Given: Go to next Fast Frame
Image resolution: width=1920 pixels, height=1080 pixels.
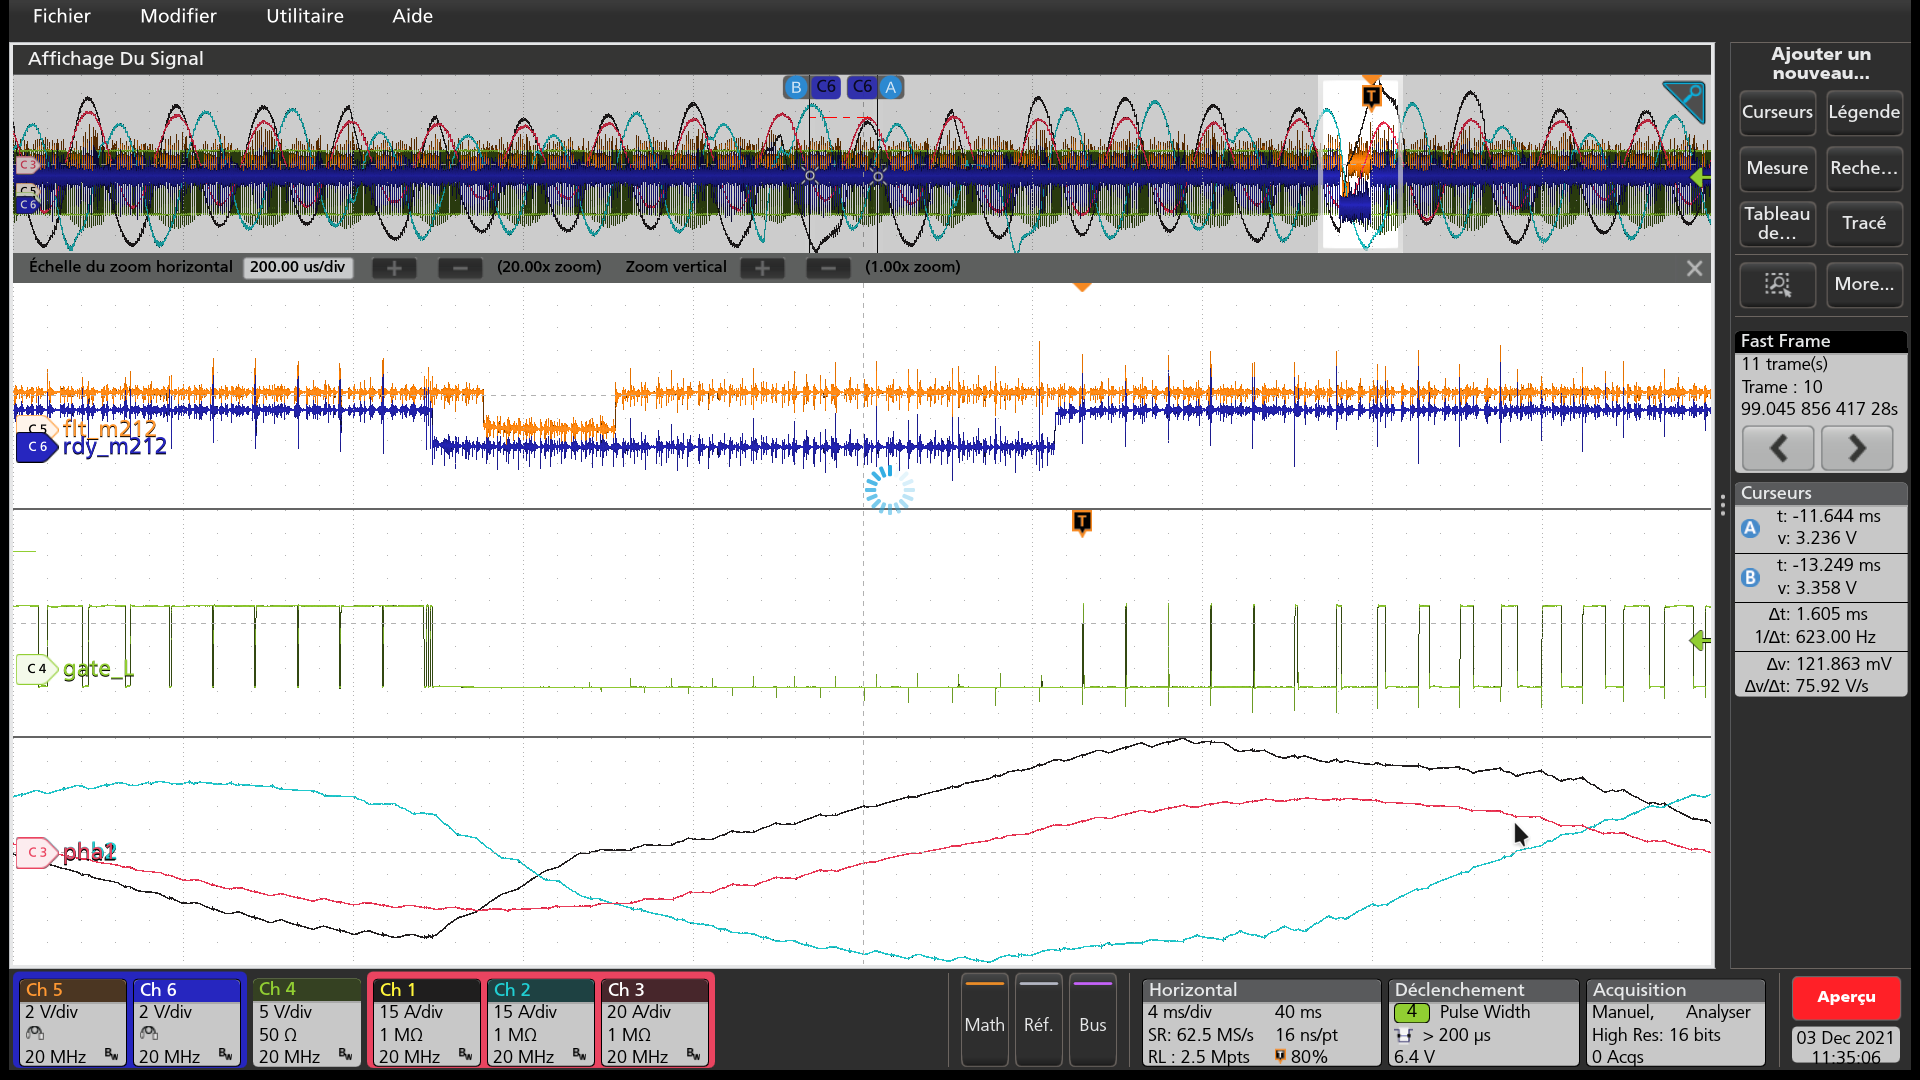Looking at the screenshot, I should click(1857, 448).
